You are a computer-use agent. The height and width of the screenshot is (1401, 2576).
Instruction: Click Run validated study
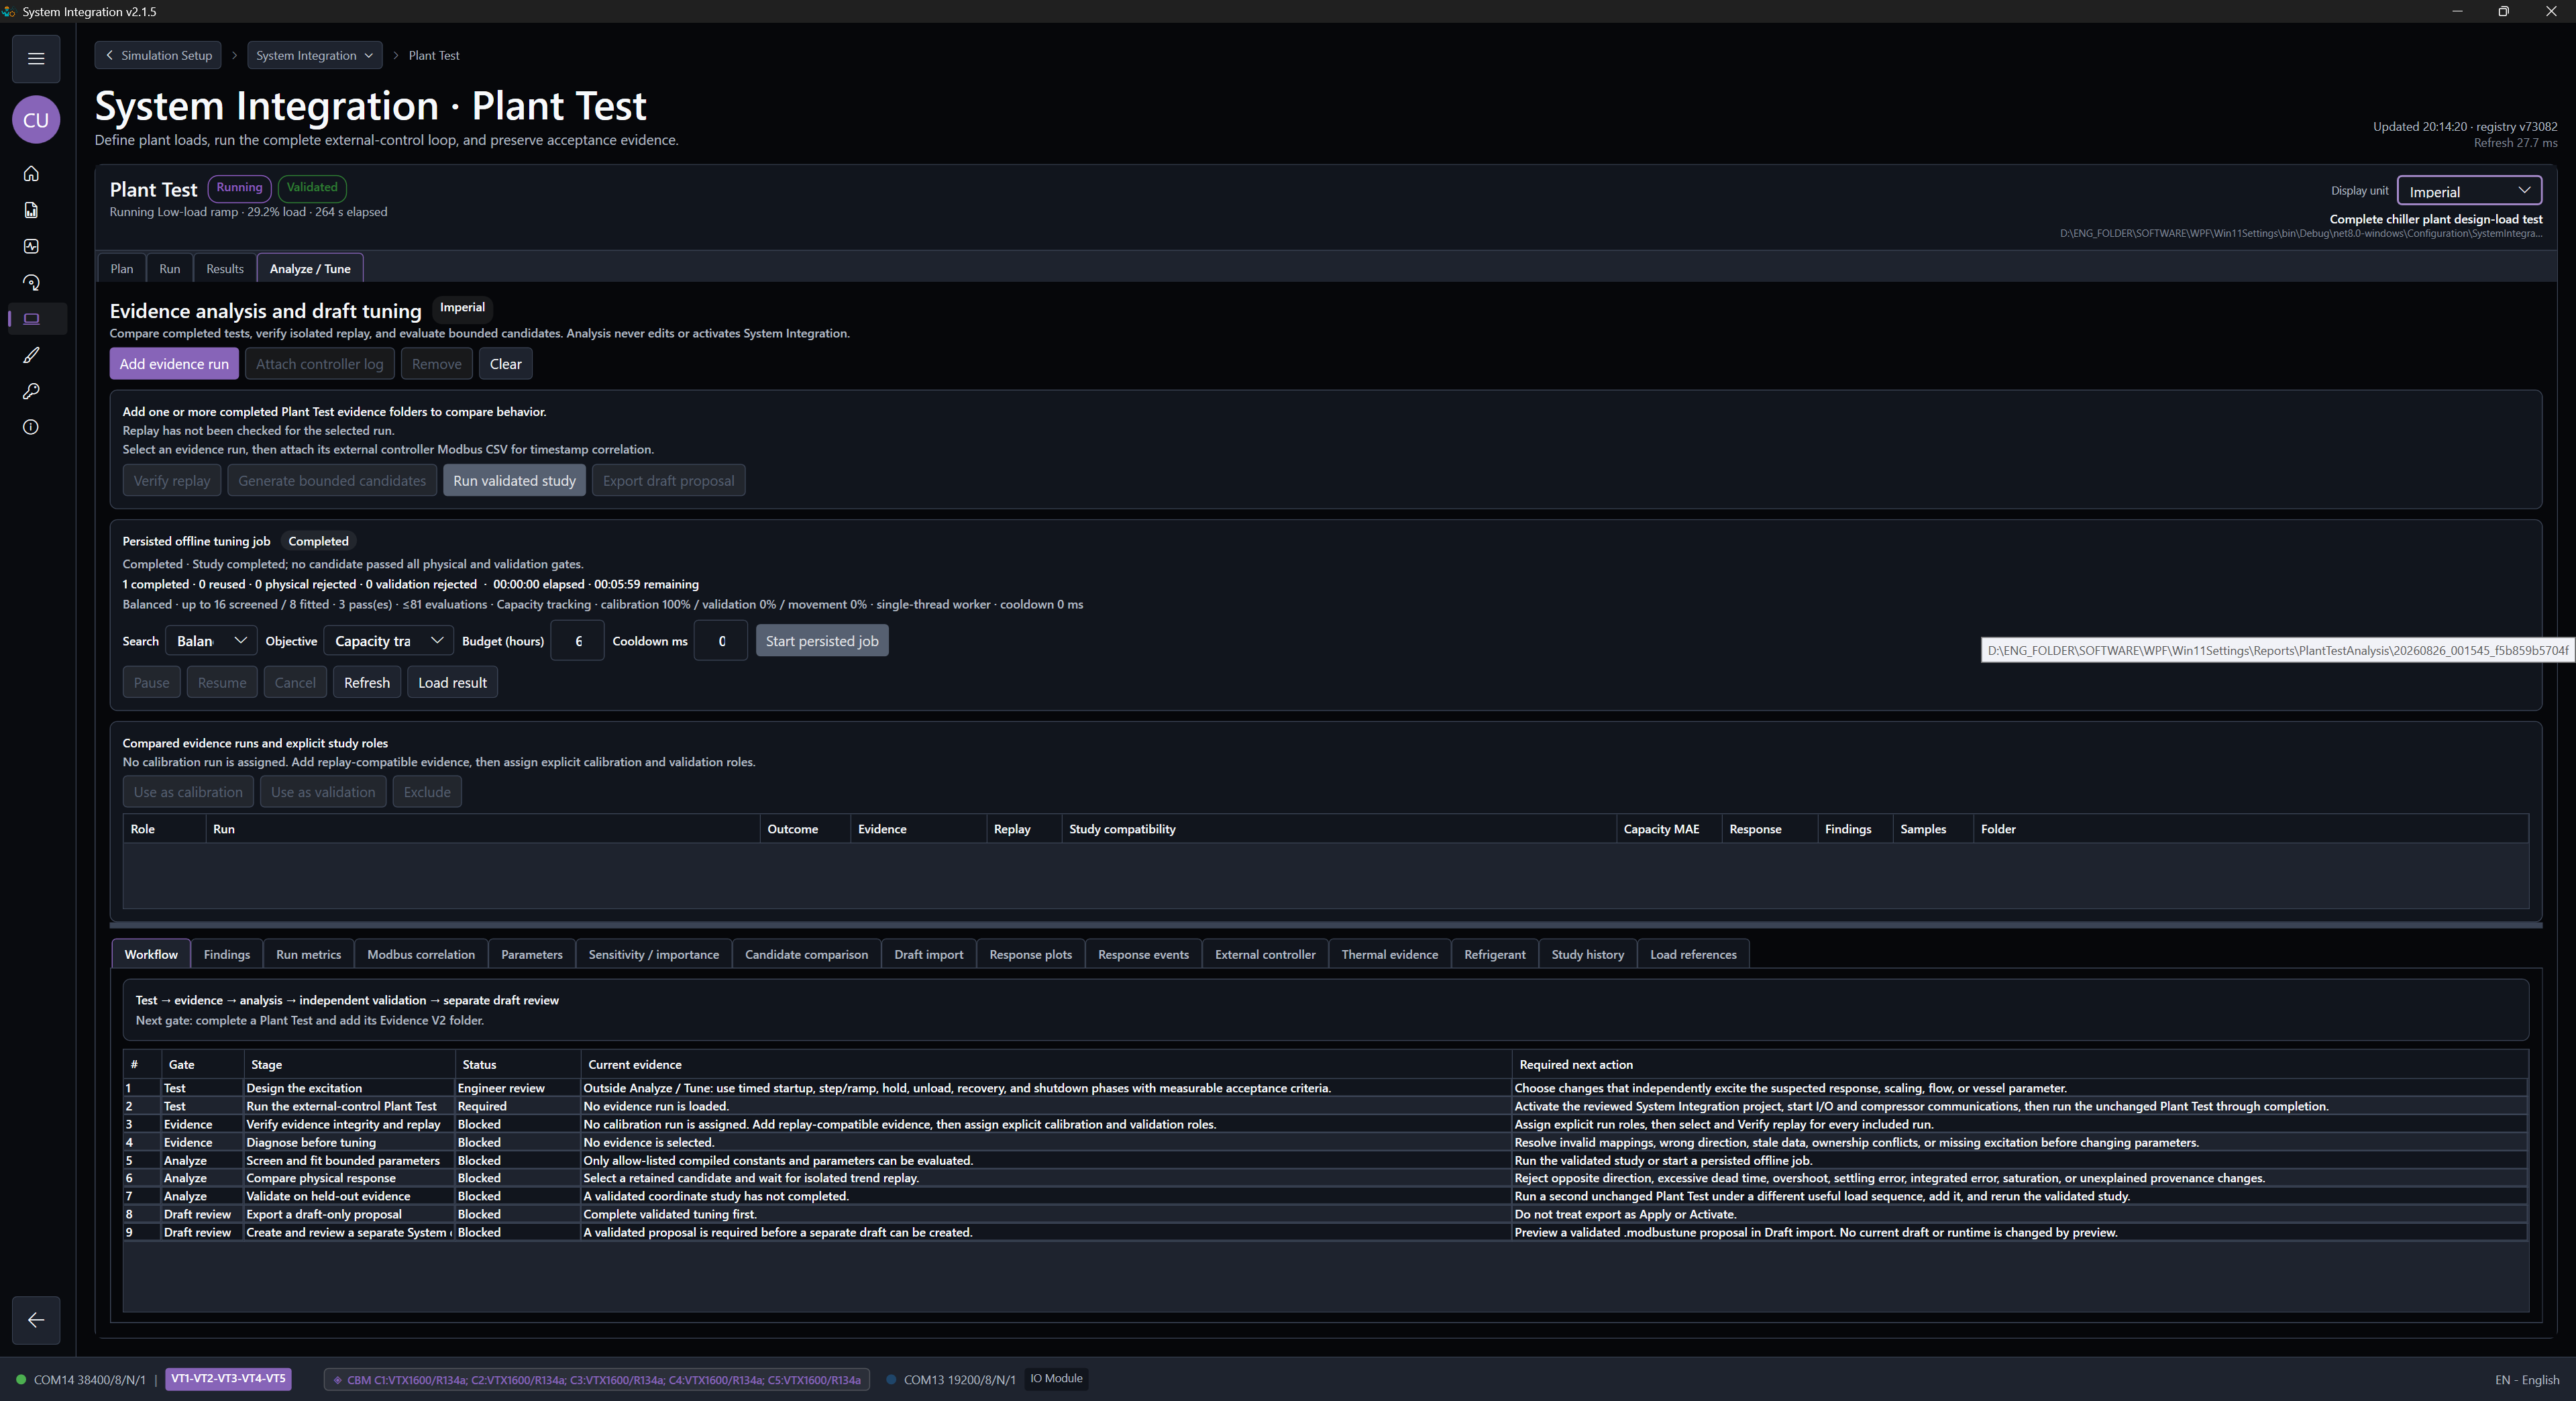pos(514,481)
